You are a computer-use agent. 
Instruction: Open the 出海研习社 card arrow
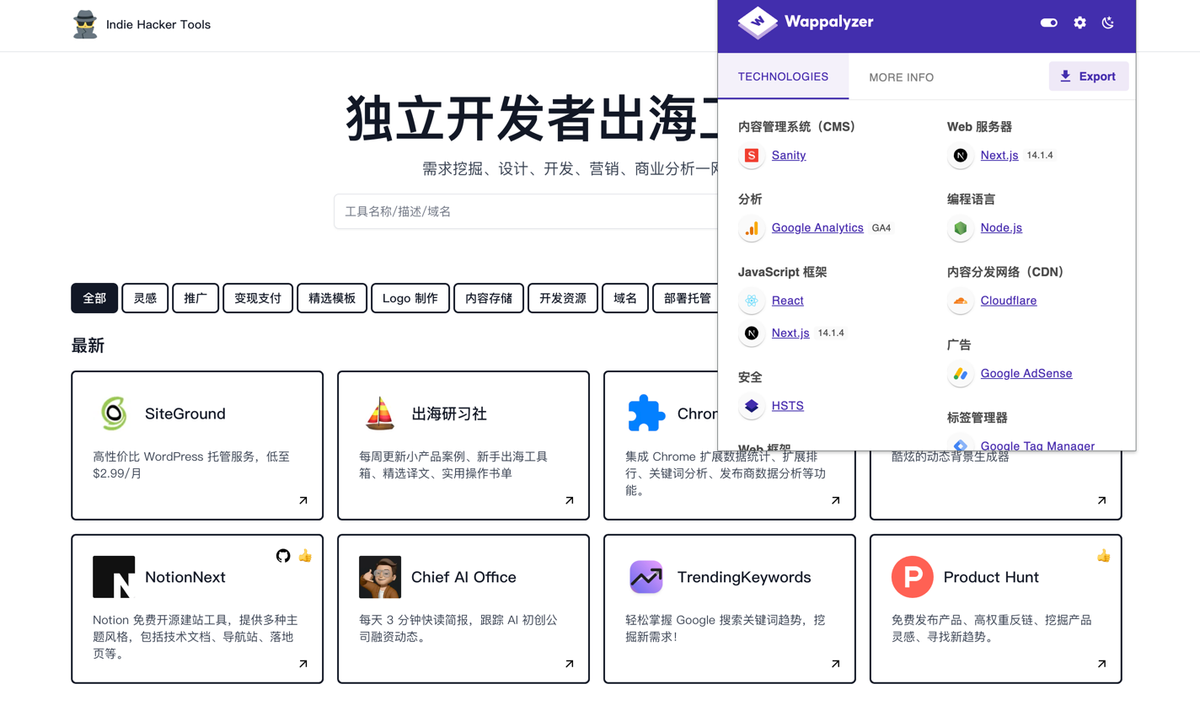point(569,500)
